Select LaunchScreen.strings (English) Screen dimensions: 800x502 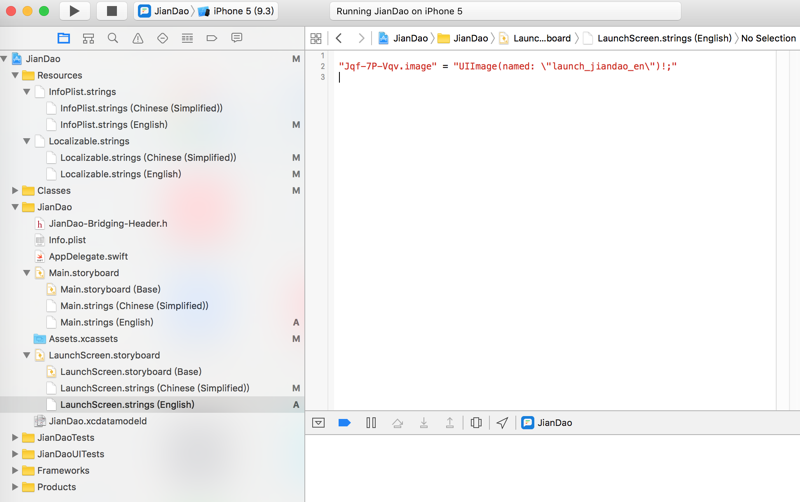tap(152, 405)
